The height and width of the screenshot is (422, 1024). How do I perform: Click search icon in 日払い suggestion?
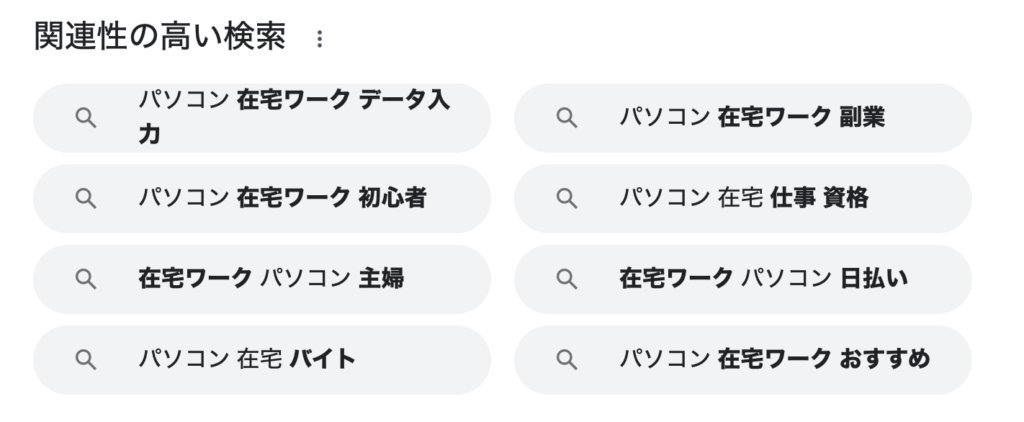tap(566, 280)
